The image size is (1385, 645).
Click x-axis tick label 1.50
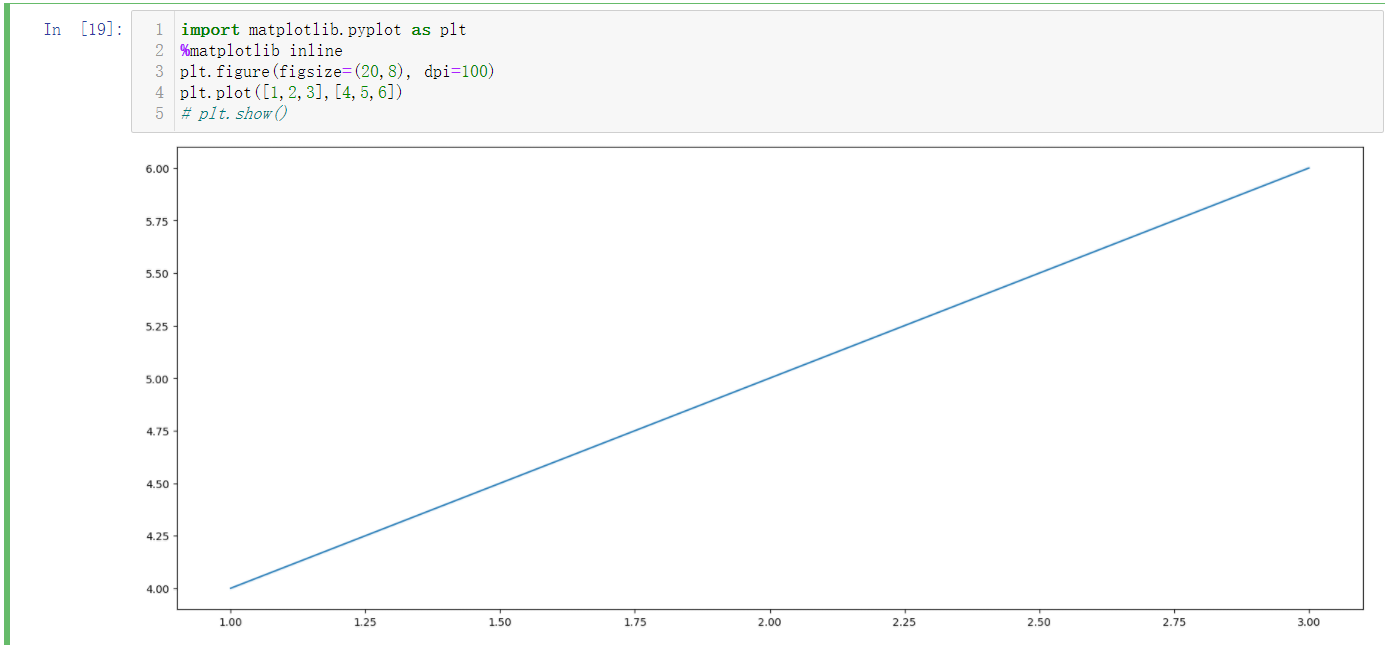point(500,622)
